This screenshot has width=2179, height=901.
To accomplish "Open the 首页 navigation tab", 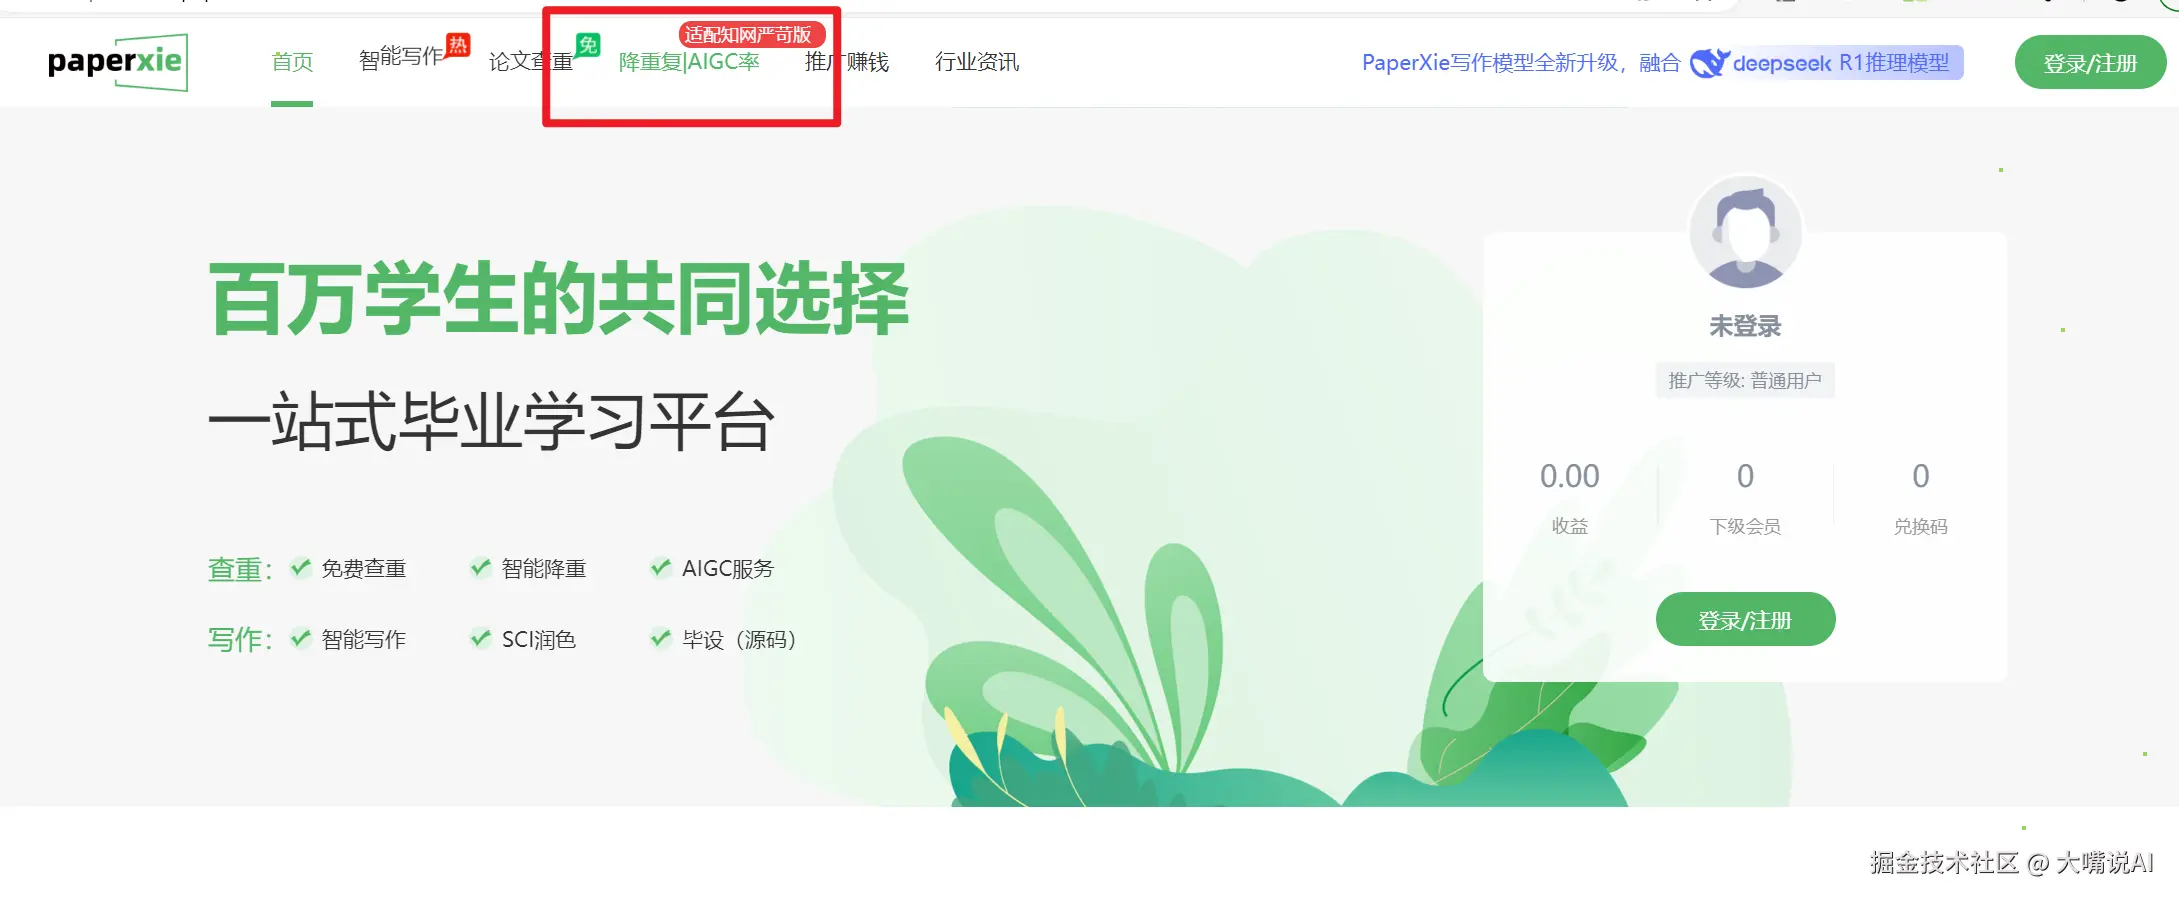I will [292, 62].
